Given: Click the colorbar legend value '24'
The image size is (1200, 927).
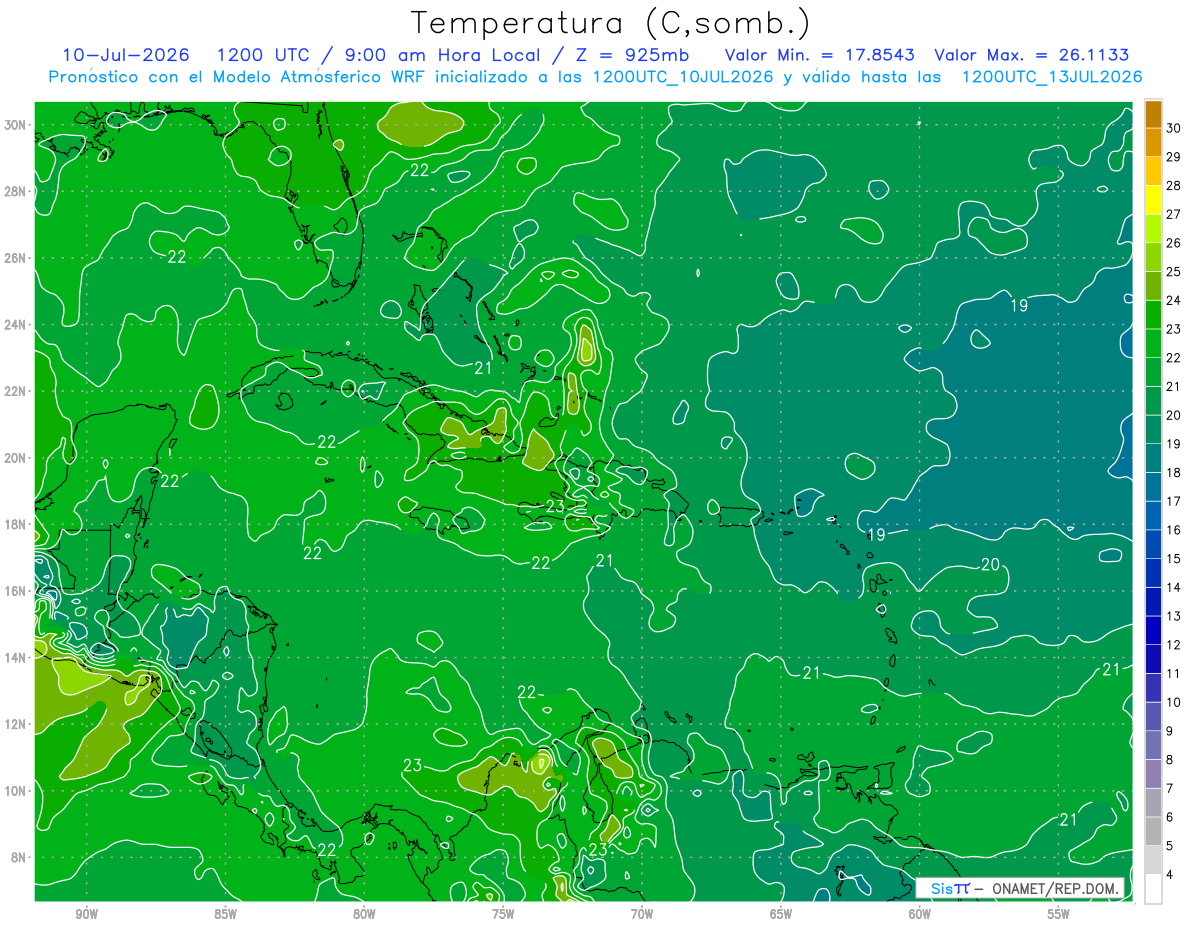Looking at the screenshot, I should pyautogui.click(x=1173, y=300).
